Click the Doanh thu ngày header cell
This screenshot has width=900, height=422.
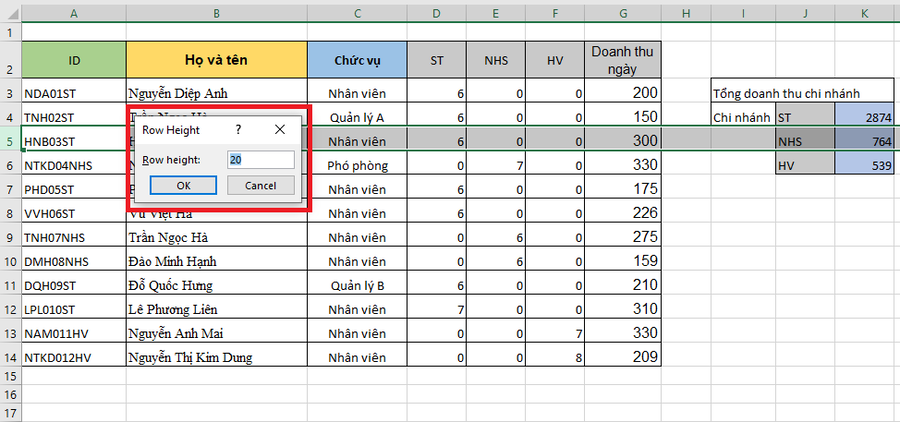coord(623,60)
